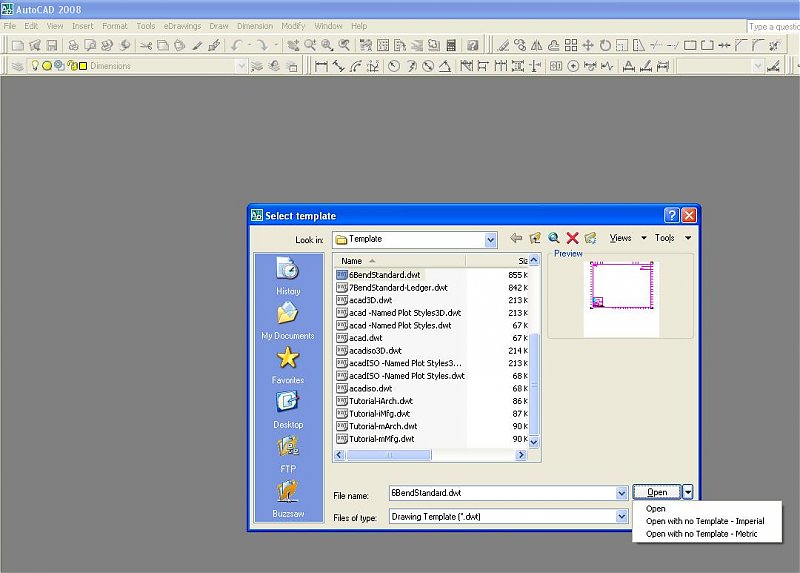Click the Help question mark toolbar icon

pyautogui.click(x=473, y=45)
